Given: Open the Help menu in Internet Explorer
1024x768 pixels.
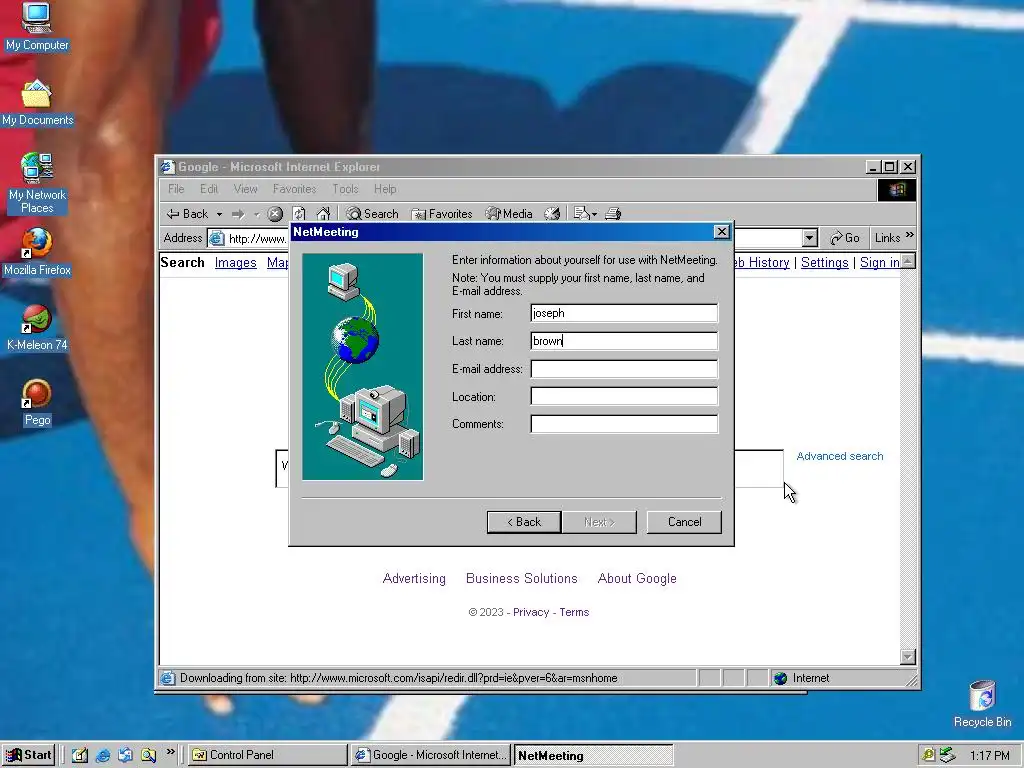Looking at the screenshot, I should tap(385, 189).
